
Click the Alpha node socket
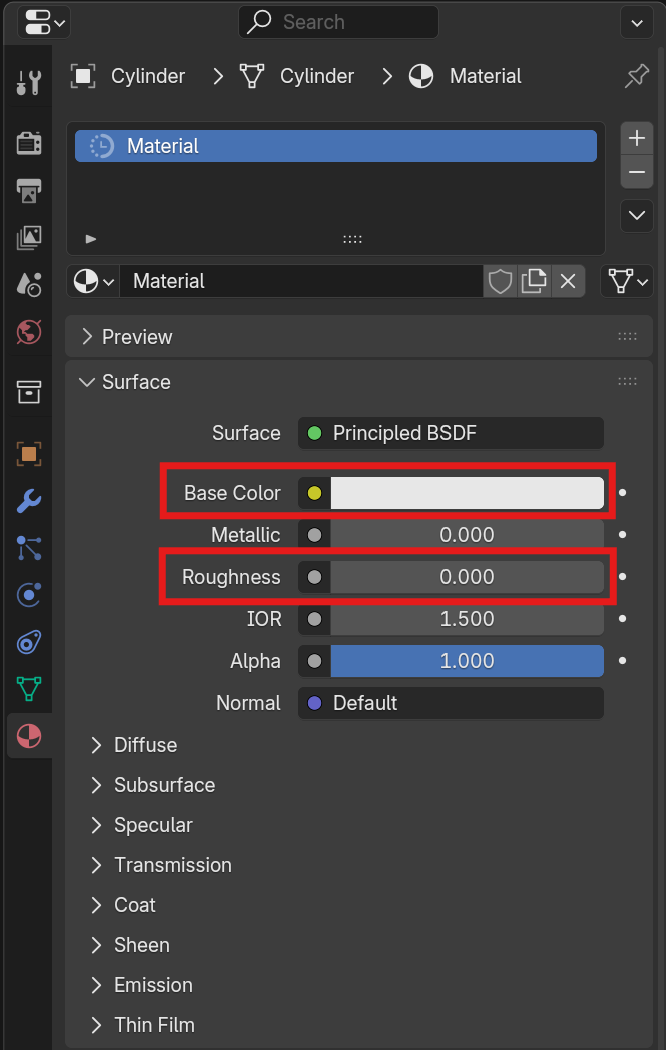coord(315,661)
